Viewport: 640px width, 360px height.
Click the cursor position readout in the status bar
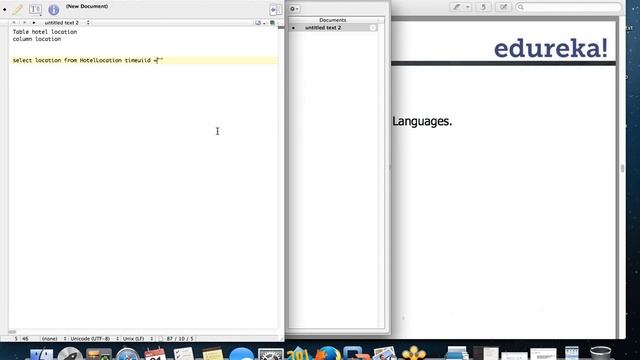pos(22,339)
